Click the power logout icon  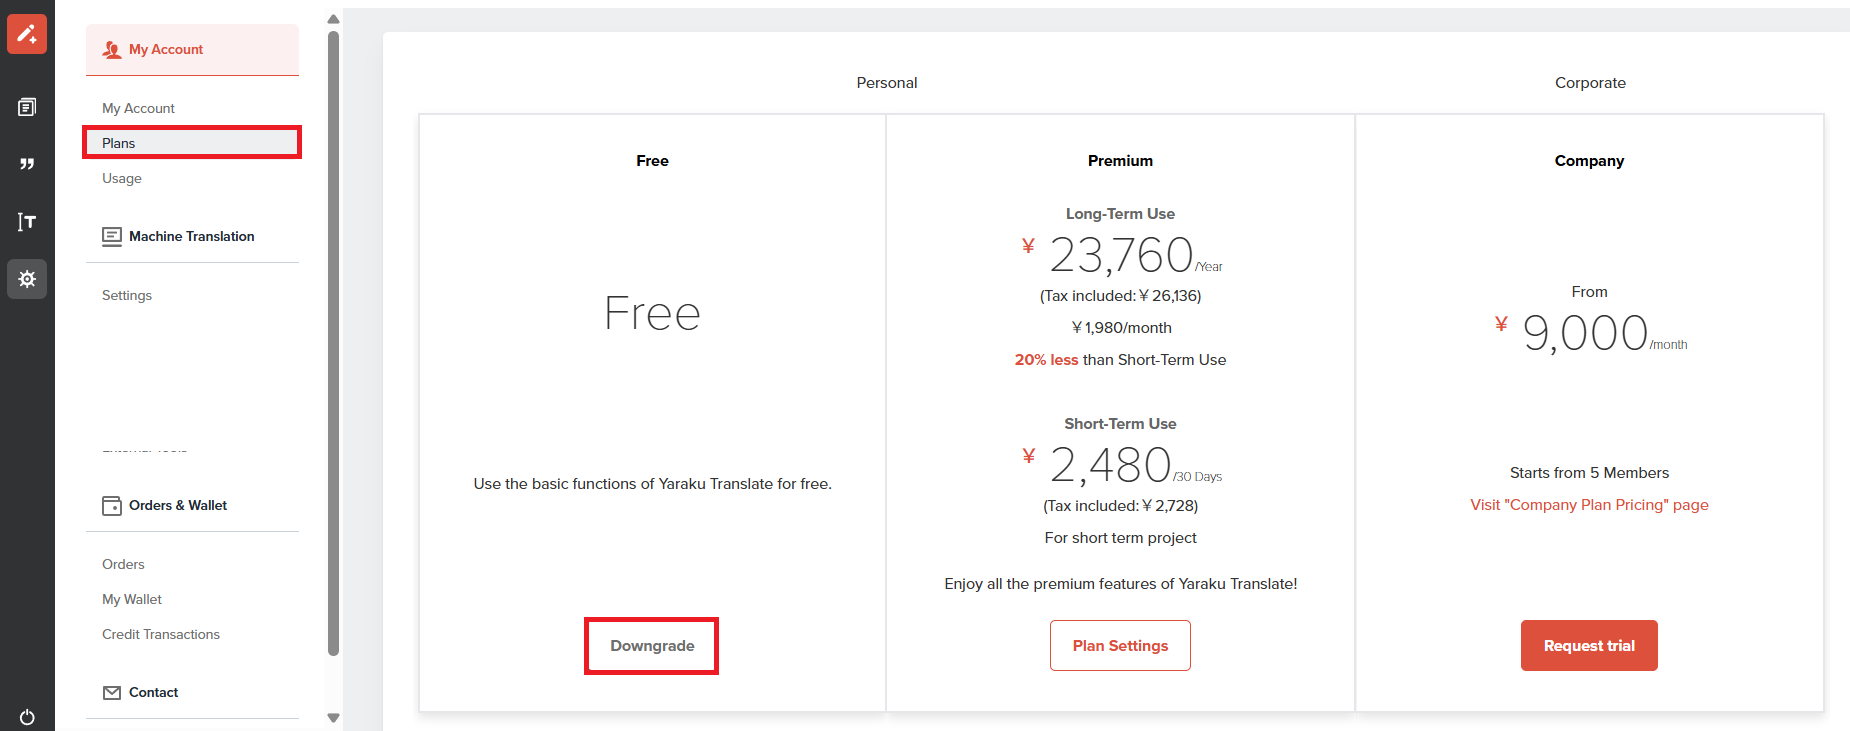tap(27, 717)
